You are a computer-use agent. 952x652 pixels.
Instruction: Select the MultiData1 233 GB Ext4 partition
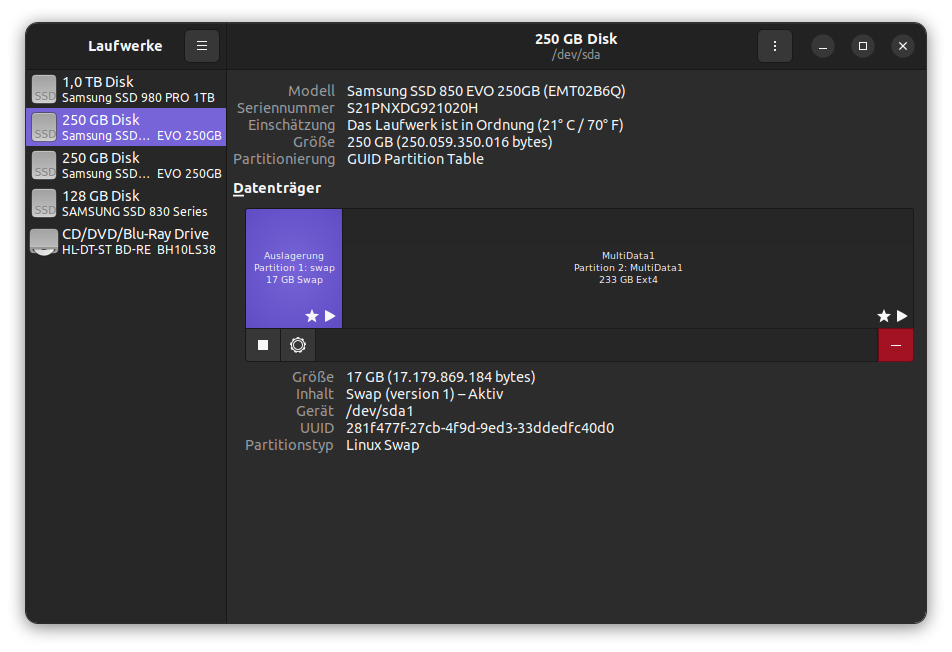click(x=627, y=268)
